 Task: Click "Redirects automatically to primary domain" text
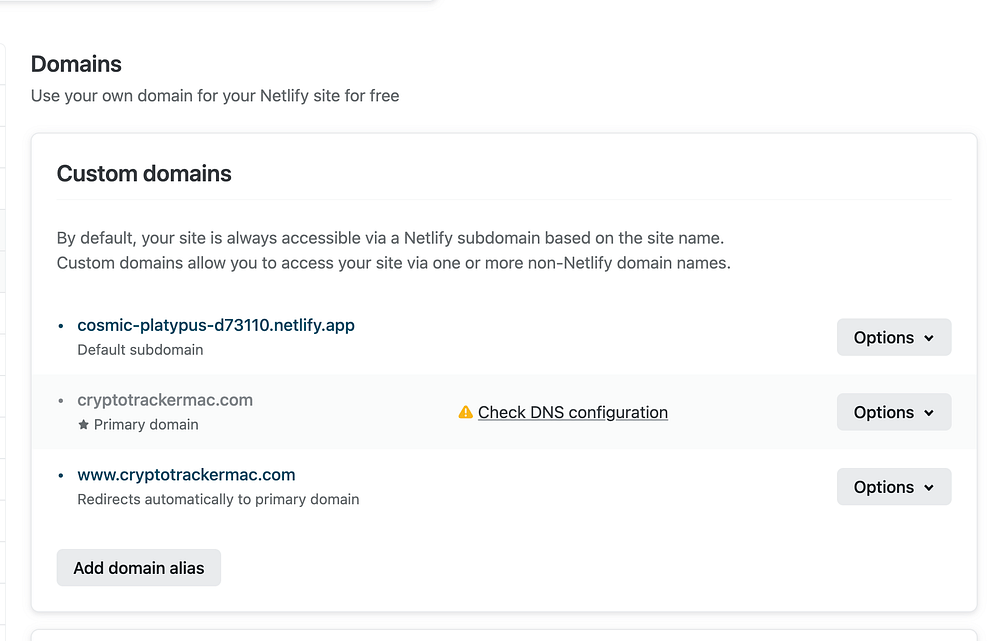(x=218, y=499)
